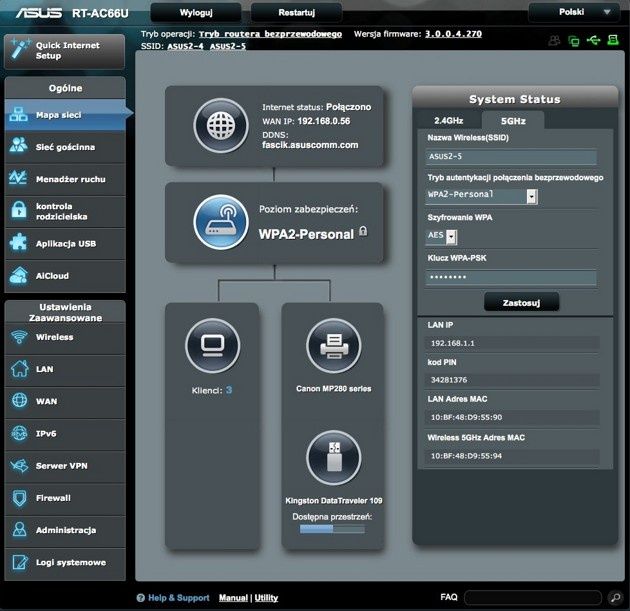
Task: Click LAN MAC address 10:BF:48:D9:55:90
Action: [466, 417]
